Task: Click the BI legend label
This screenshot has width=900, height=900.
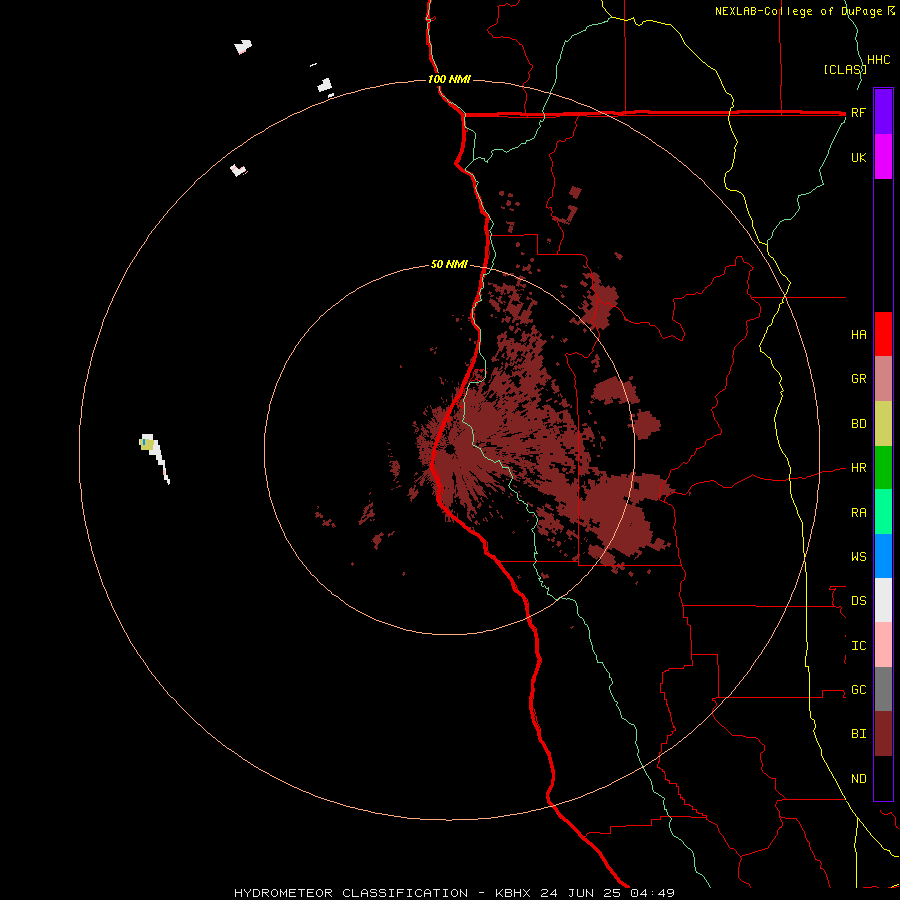Action: pos(858,734)
